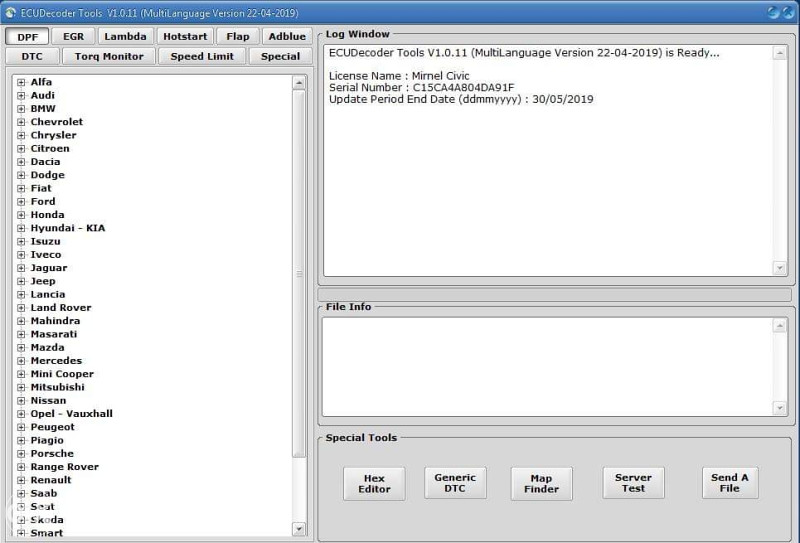Select Mahindra in the tree
Image resolution: width=800 pixels, height=543 pixels.
click(x=55, y=321)
